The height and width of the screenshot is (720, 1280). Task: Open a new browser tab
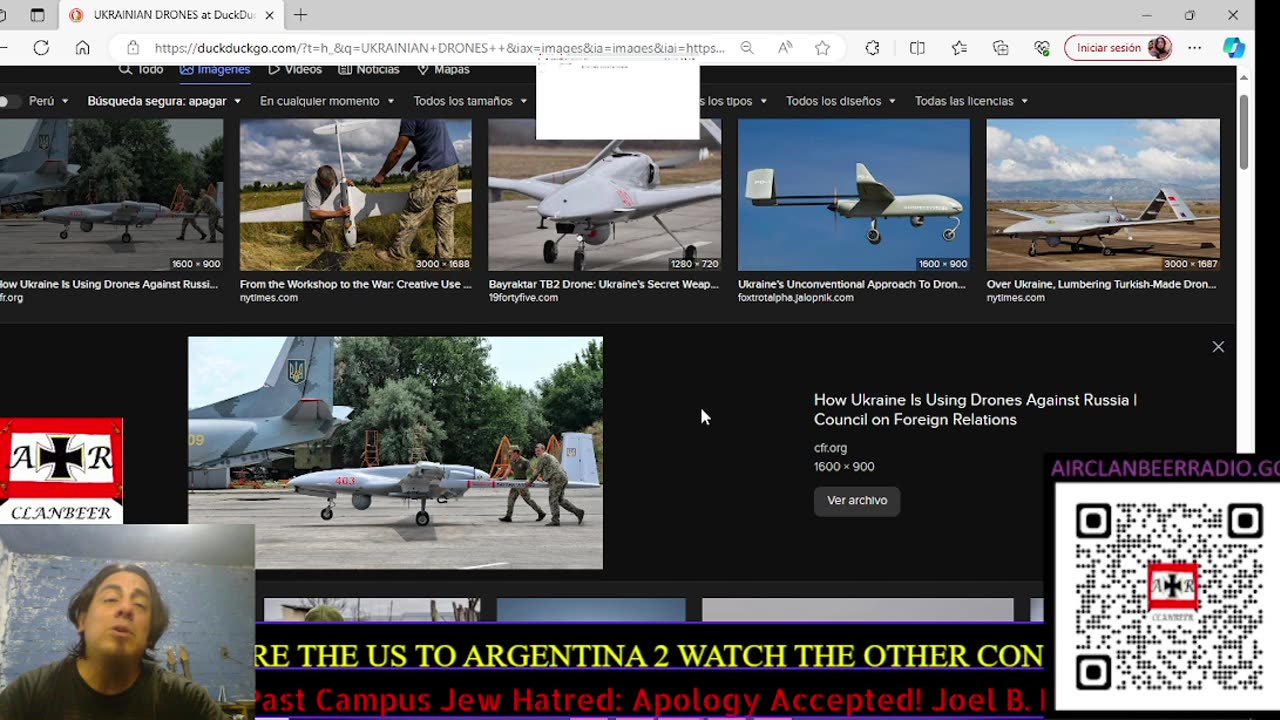(300, 15)
